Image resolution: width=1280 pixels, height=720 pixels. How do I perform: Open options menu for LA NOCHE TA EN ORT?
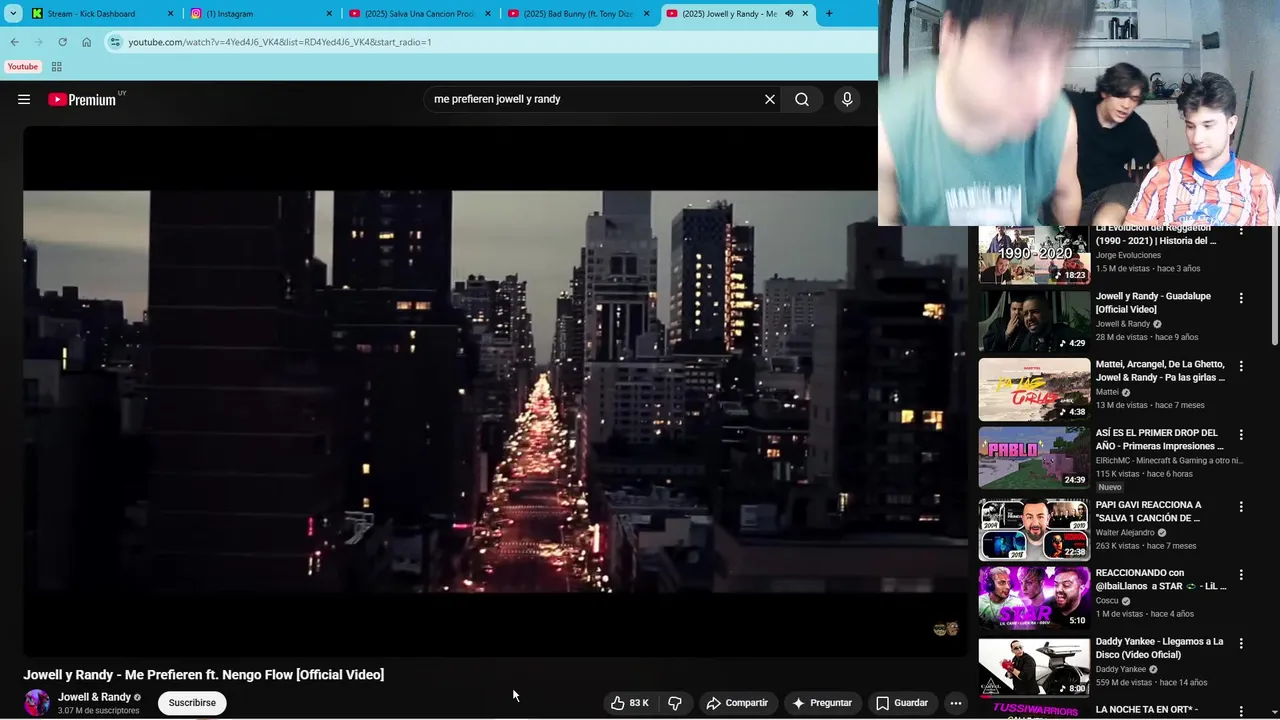click(x=1241, y=711)
